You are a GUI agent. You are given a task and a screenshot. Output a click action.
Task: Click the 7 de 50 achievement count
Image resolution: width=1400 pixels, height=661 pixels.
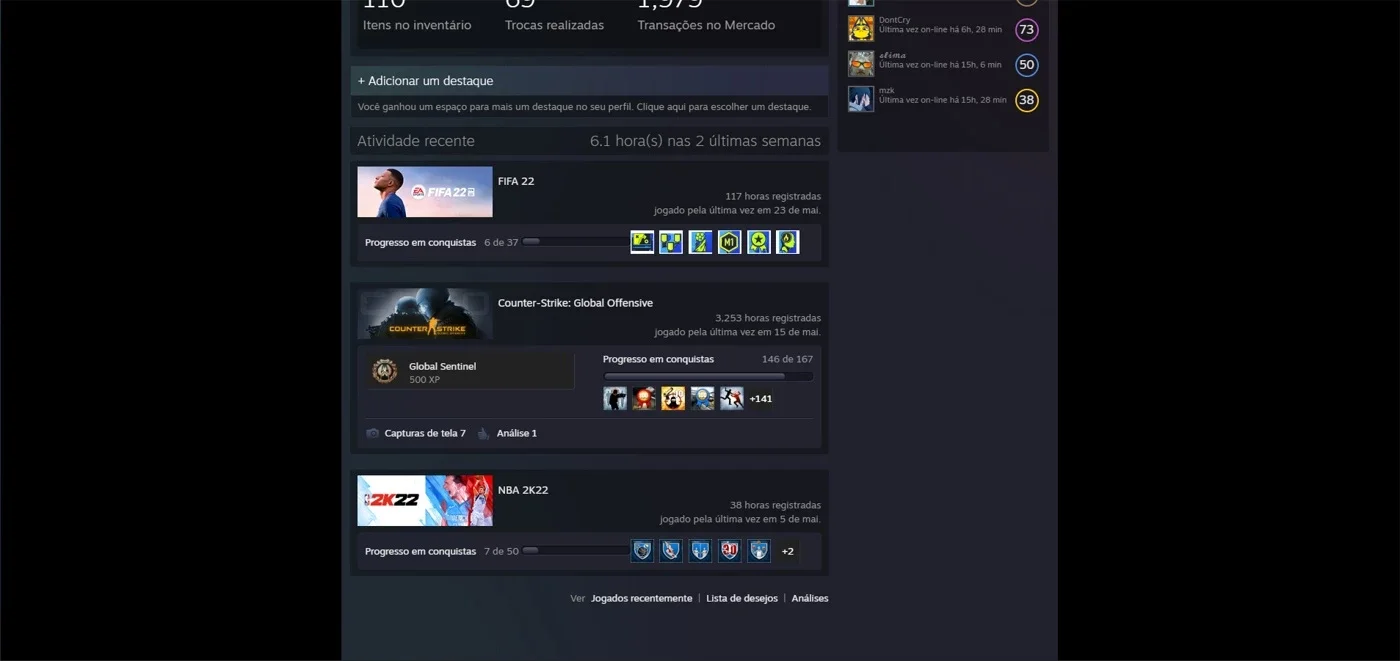pos(501,551)
